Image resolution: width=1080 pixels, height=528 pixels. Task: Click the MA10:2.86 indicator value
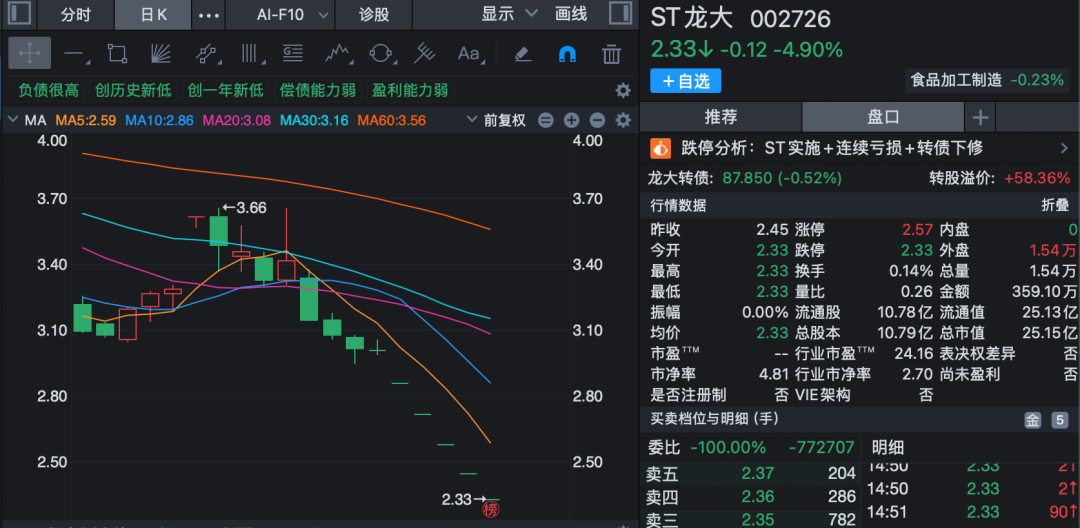(x=159, y=120)
